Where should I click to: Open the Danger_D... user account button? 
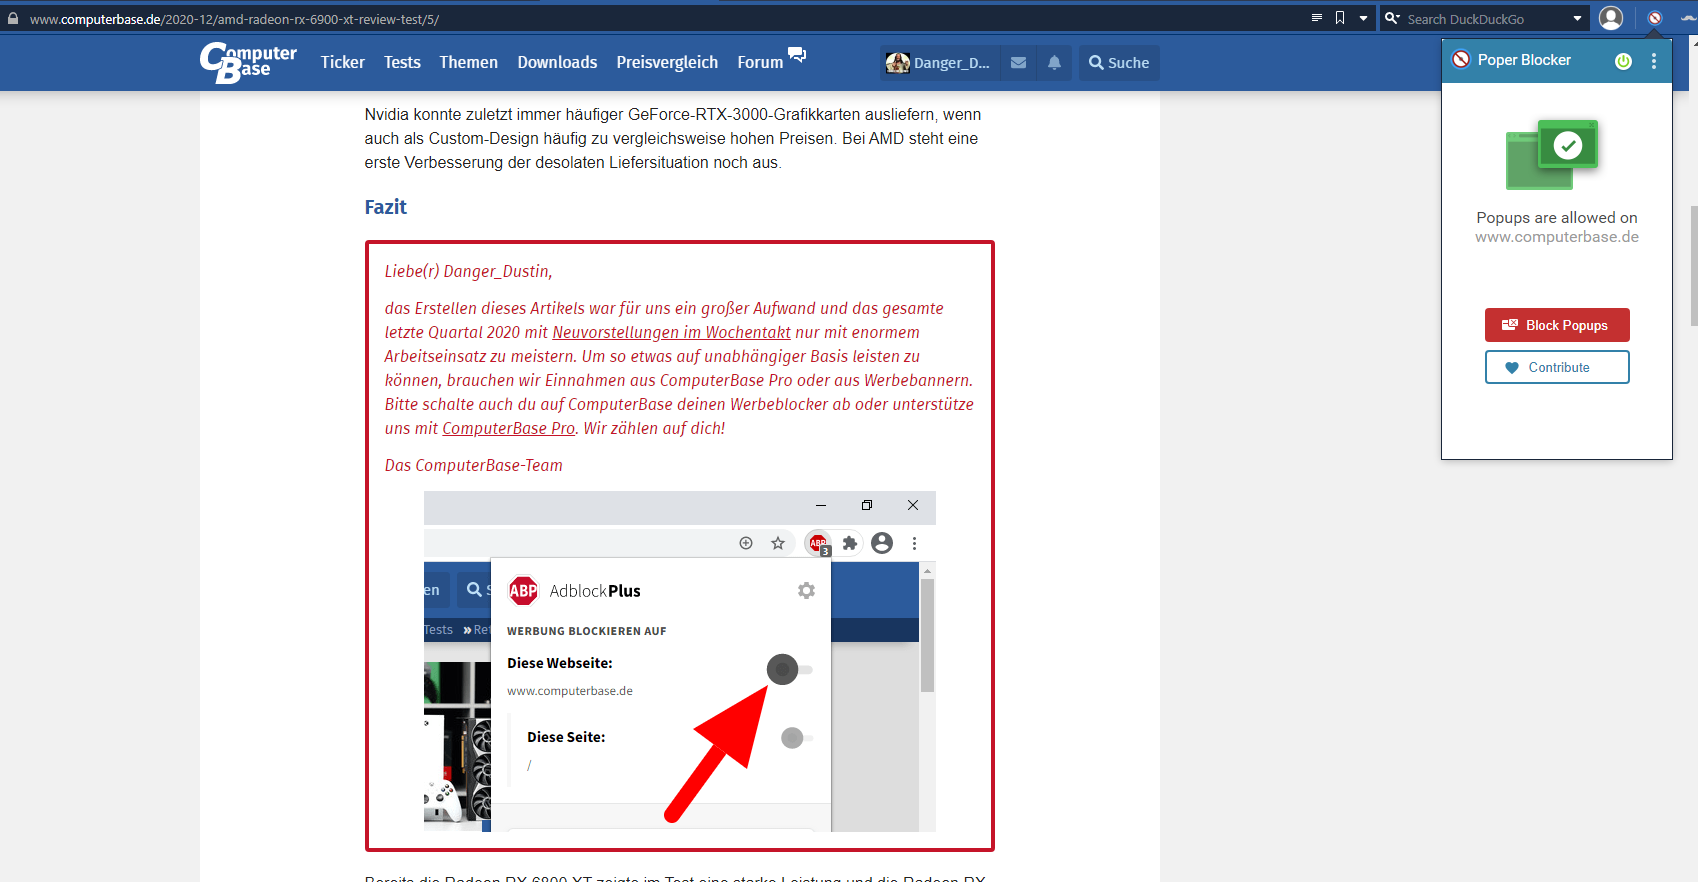pyautogui.click(x=939, y=62)
